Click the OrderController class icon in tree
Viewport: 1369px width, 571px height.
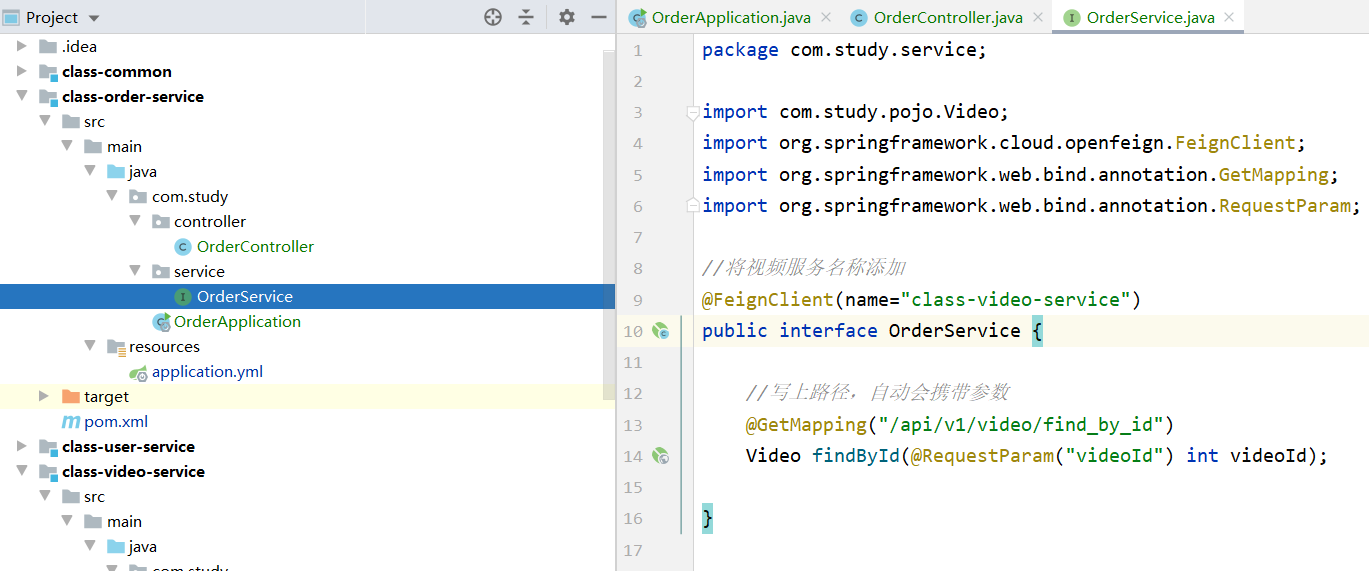(x=182, y=246)
